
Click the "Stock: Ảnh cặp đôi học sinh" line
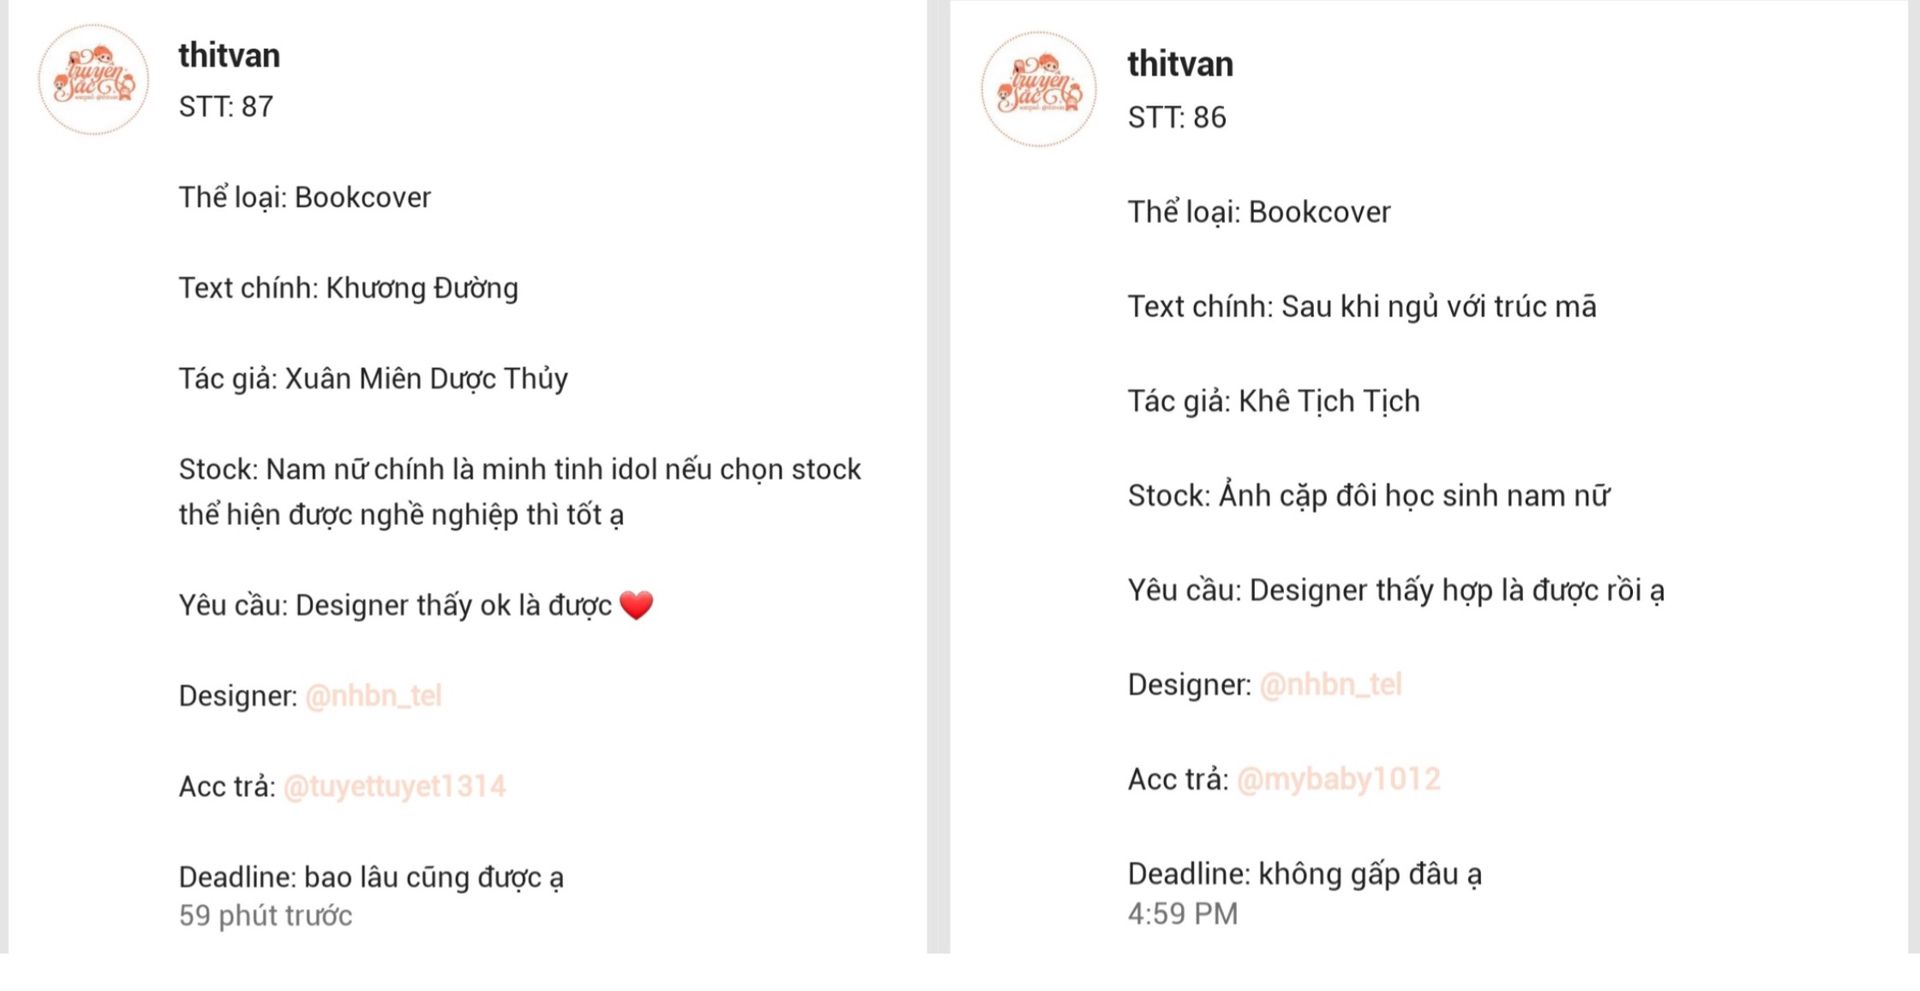[1368, 496]
